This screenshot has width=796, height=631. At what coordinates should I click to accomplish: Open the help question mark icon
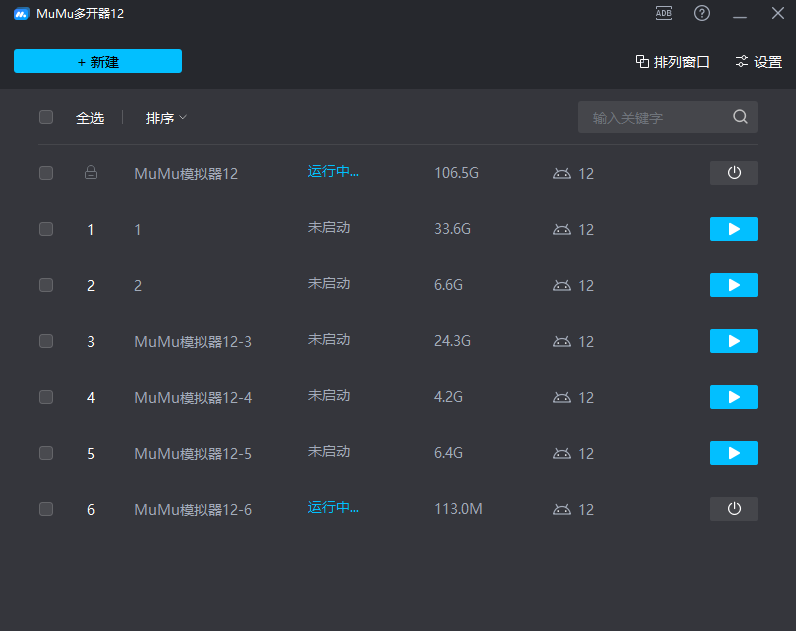click(702, 13)
